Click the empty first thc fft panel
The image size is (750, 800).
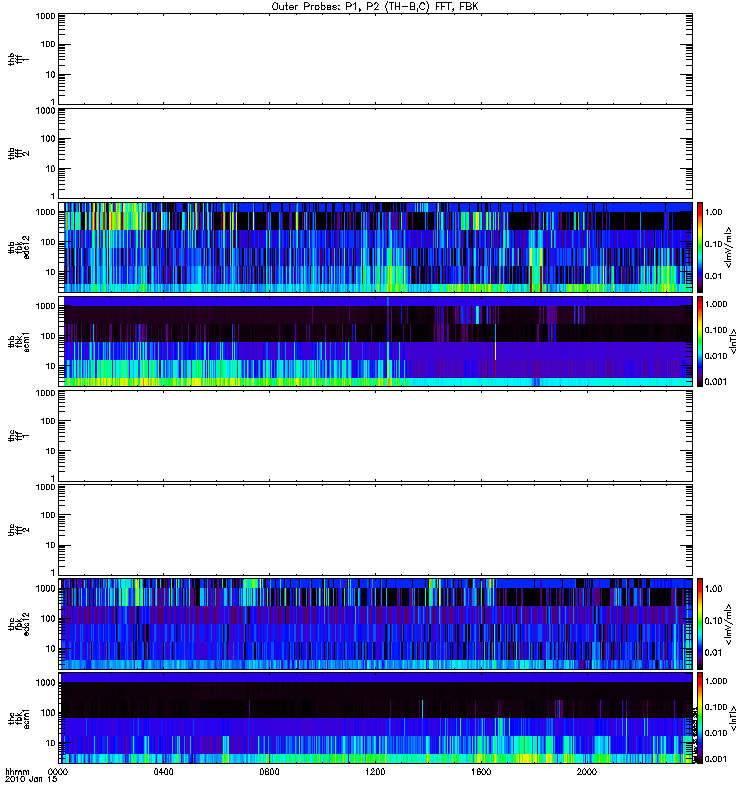click(x=375, y=436)
